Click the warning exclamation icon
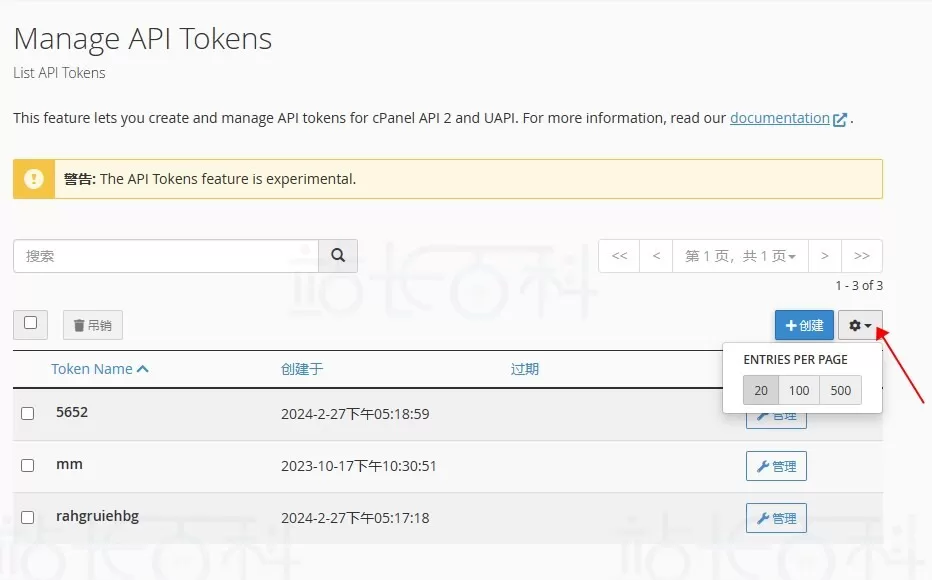 pos(34,179)
